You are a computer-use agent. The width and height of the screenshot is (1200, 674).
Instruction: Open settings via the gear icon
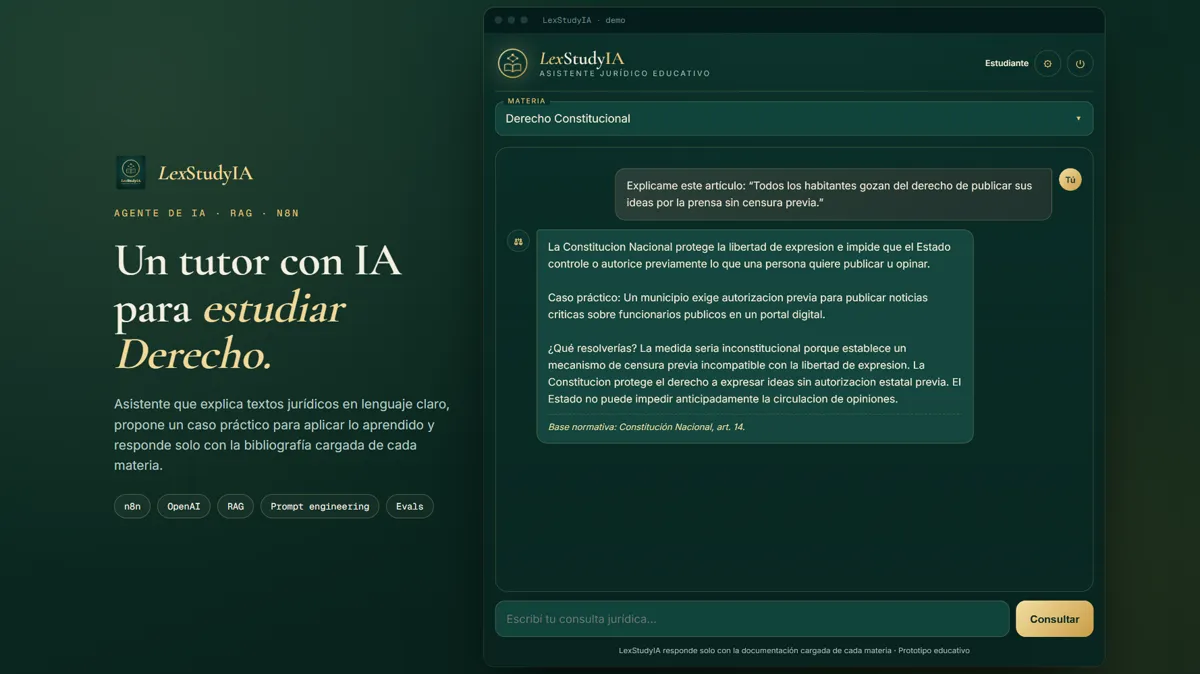point(1048,63)
